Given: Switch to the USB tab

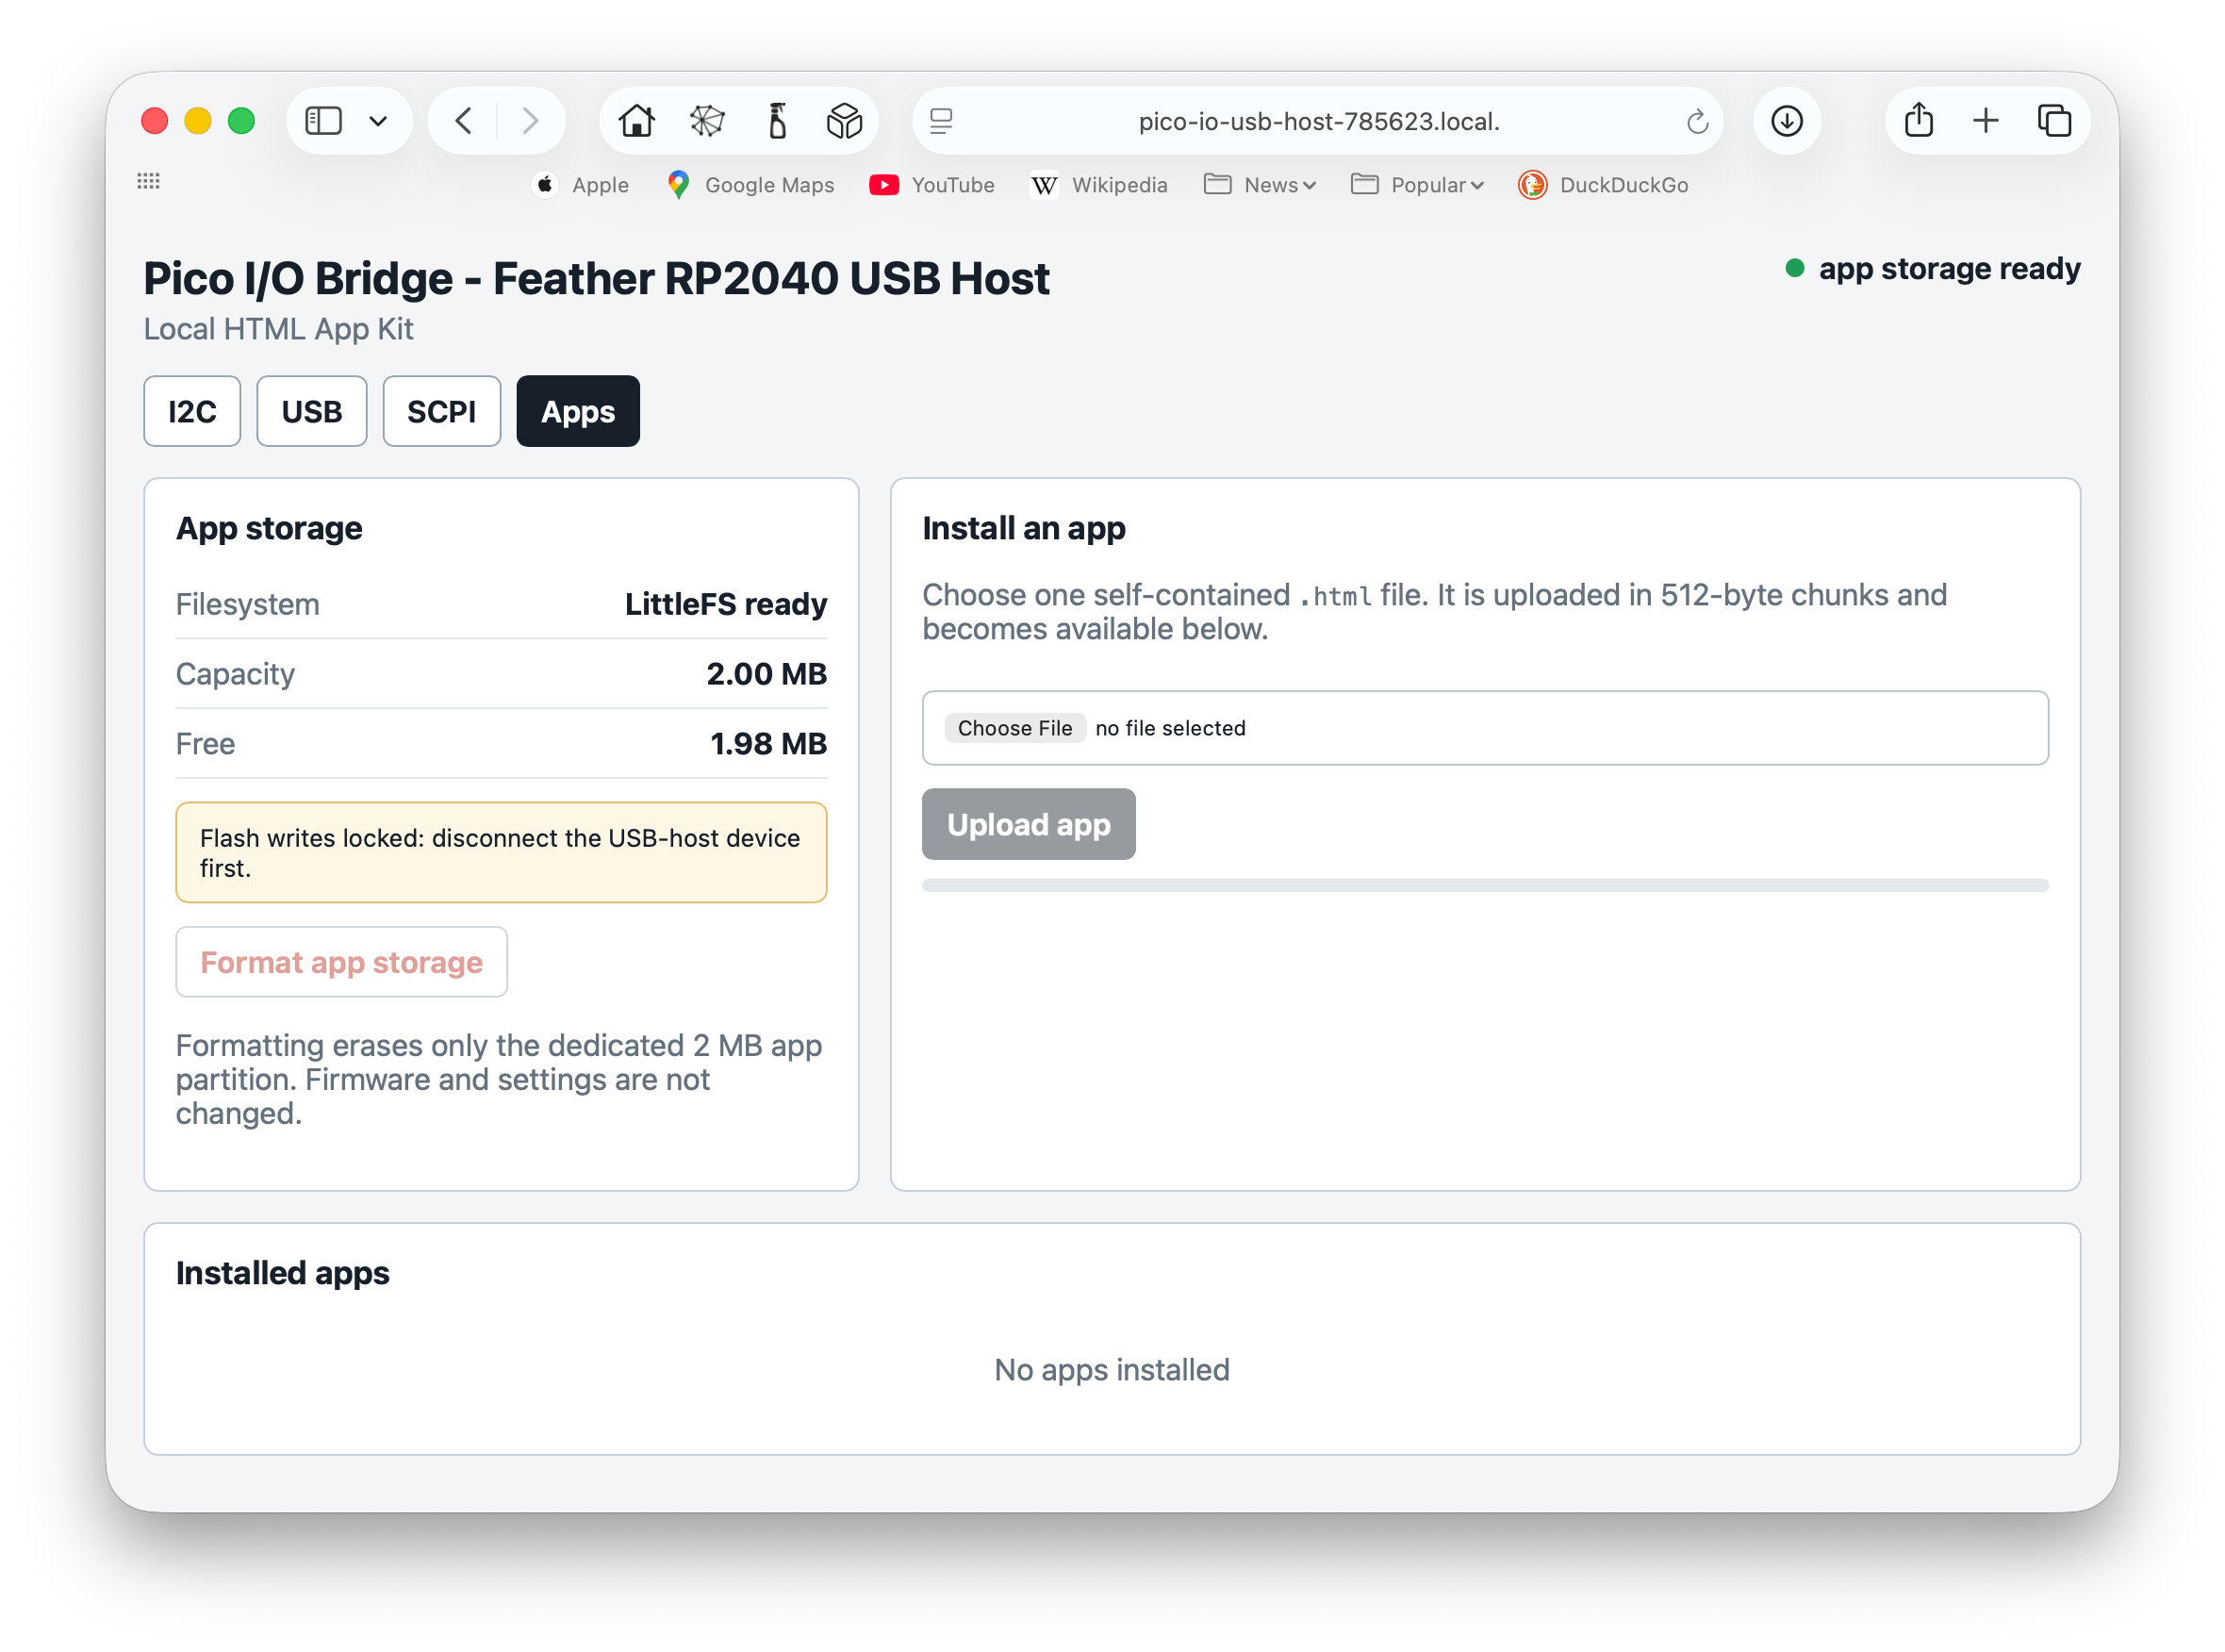Looking at the screenshot, I should (x=312, y=411).
